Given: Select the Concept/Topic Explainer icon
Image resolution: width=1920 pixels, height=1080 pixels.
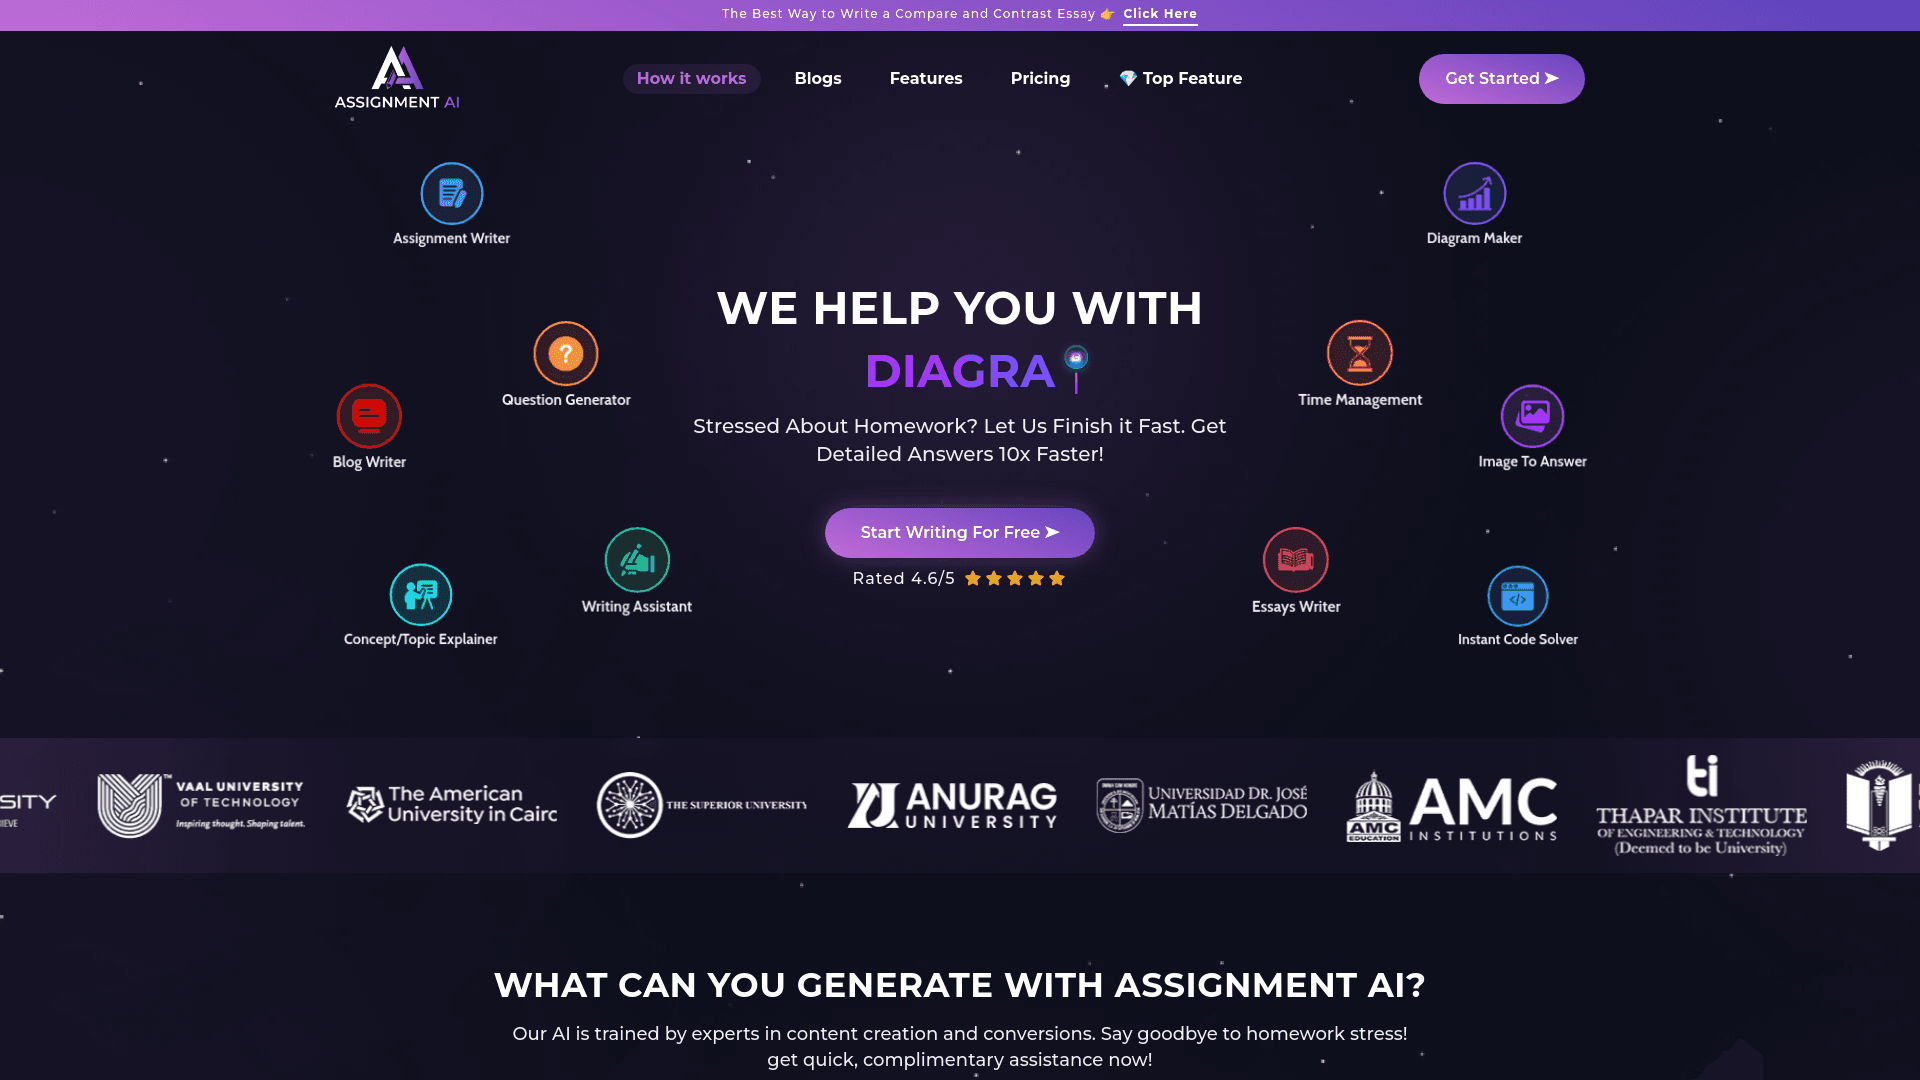Looking at the screenshot, I should 419,595.
